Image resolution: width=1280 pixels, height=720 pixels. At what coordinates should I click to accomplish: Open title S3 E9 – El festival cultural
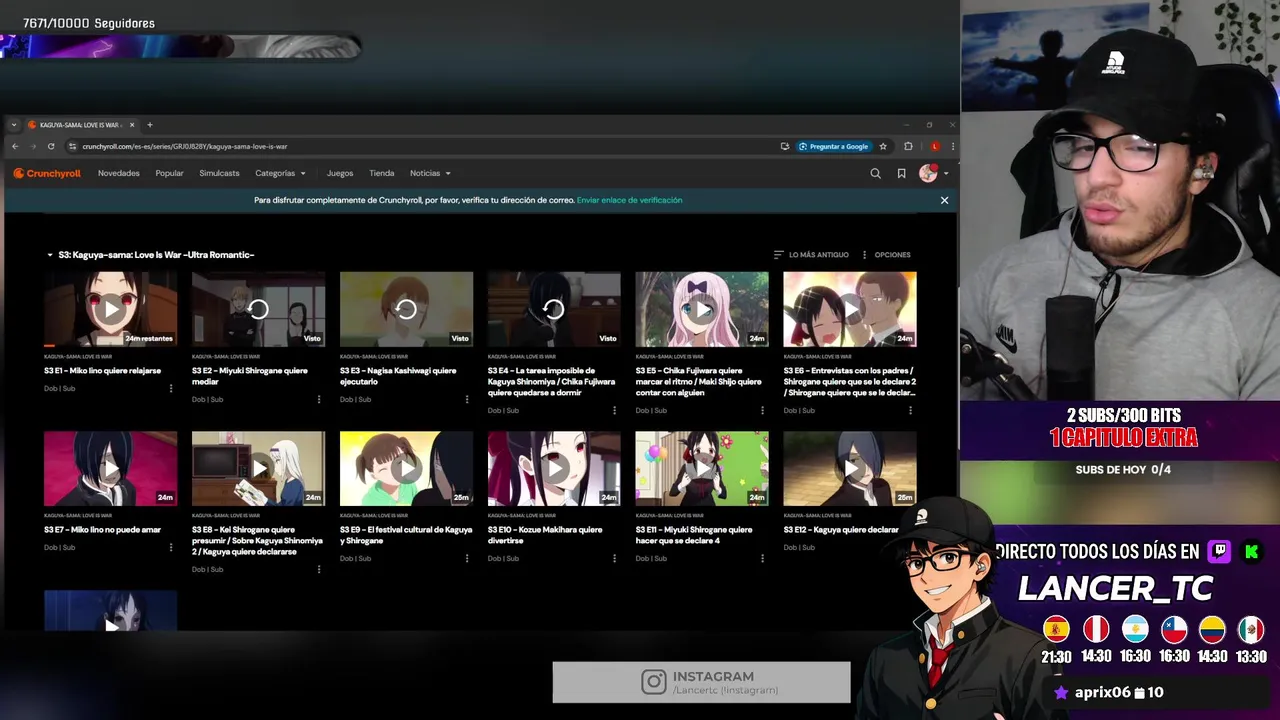point(406,535)
